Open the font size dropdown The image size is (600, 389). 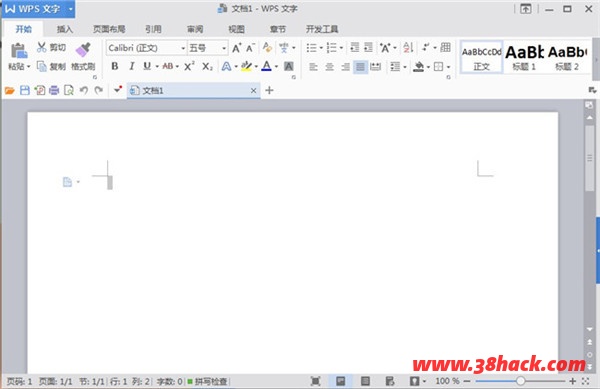(224, 48)
